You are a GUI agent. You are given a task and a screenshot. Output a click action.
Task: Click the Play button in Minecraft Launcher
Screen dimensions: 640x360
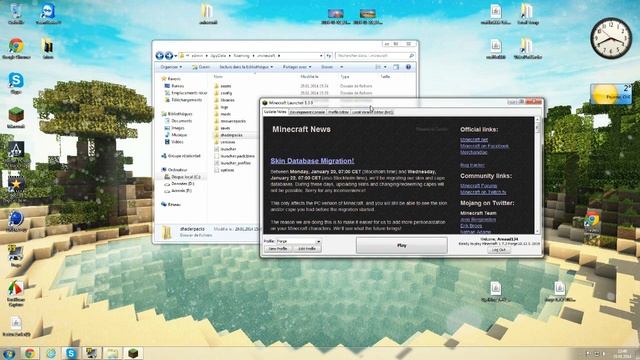click(x=402, y=245)
